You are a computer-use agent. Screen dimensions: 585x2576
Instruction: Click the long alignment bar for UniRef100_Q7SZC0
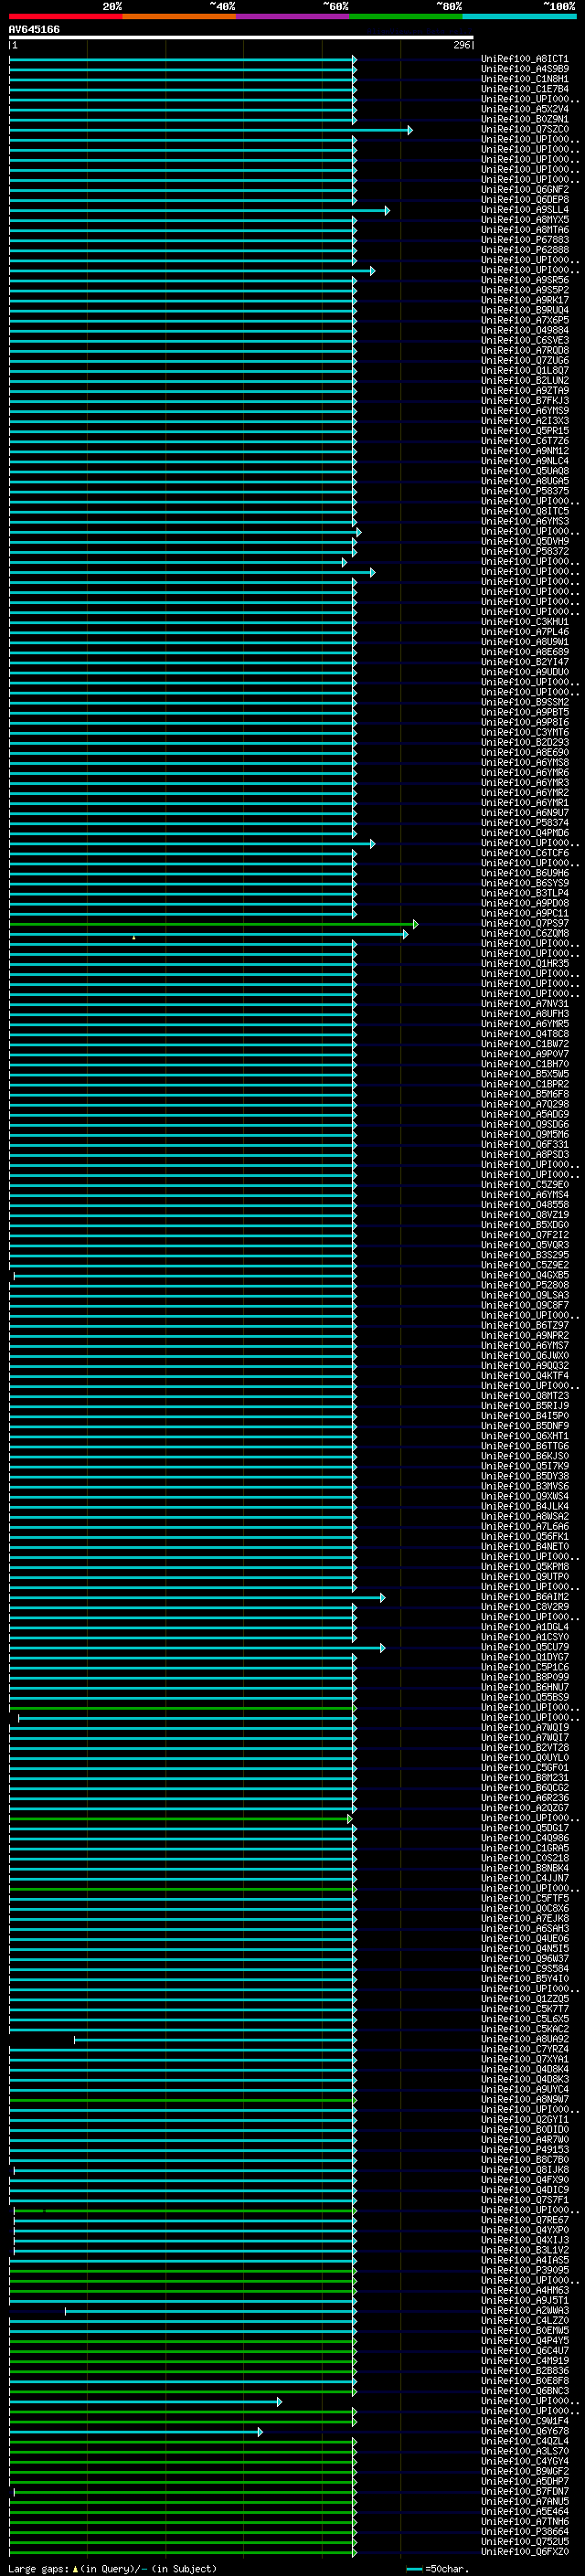point(210,130)
